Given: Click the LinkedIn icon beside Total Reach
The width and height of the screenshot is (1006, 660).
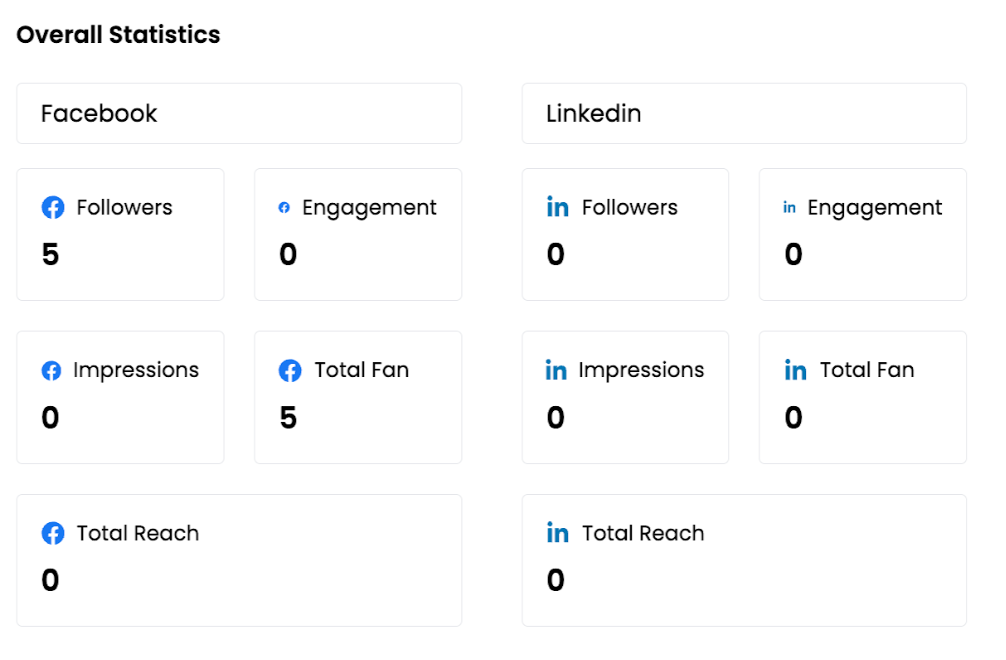Looking at the screenshot, I should coord(558,534).
